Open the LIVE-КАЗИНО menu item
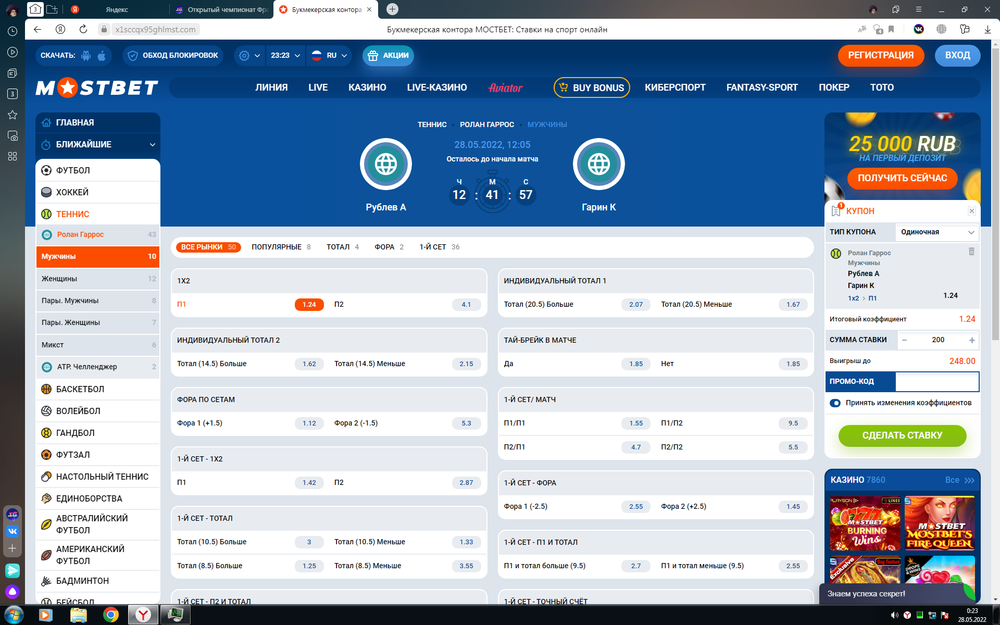This screenshot has width=1000, height=625. (437, 87)
